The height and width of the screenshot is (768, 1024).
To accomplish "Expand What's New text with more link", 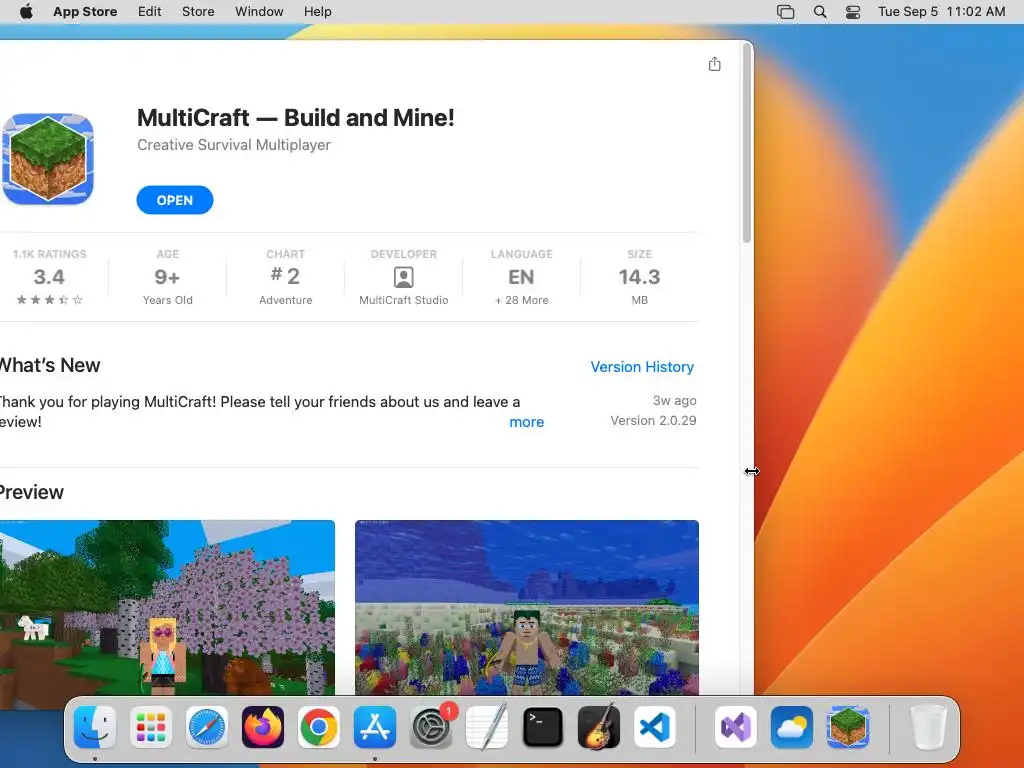I will [x=526, y=422].
